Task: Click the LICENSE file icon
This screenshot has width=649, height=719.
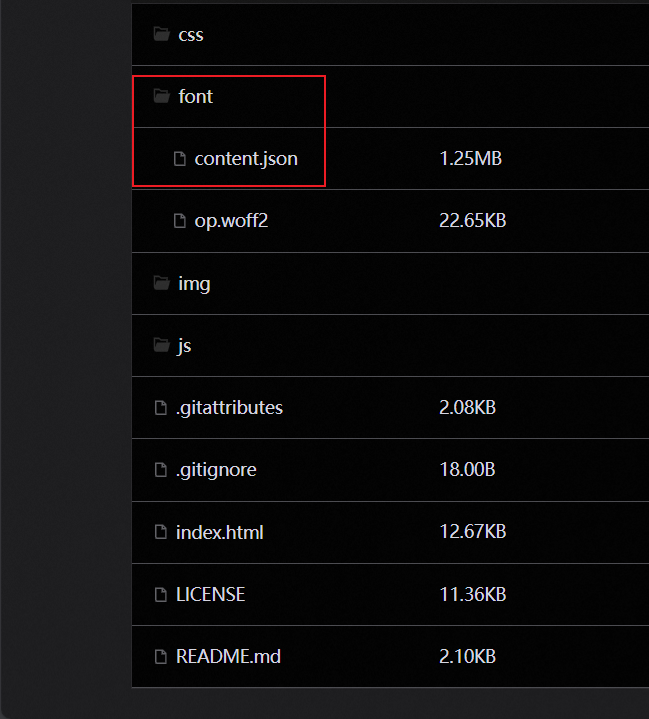Action: (161, 594)
